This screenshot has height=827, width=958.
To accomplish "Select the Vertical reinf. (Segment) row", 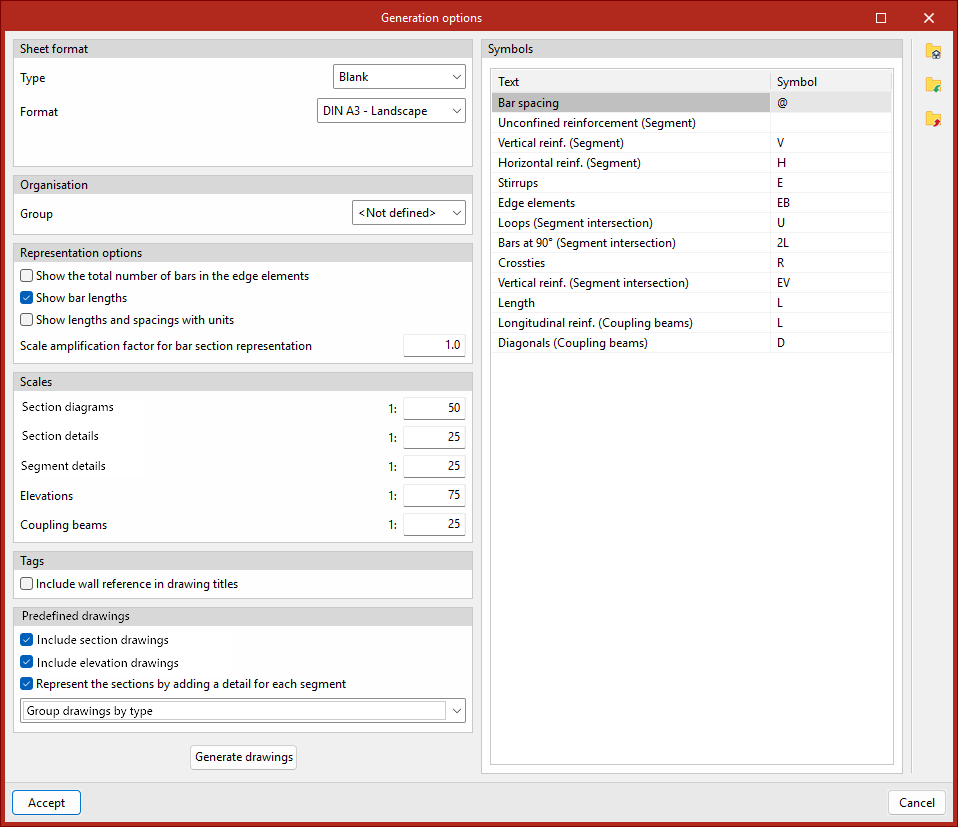I will point(692,143).
